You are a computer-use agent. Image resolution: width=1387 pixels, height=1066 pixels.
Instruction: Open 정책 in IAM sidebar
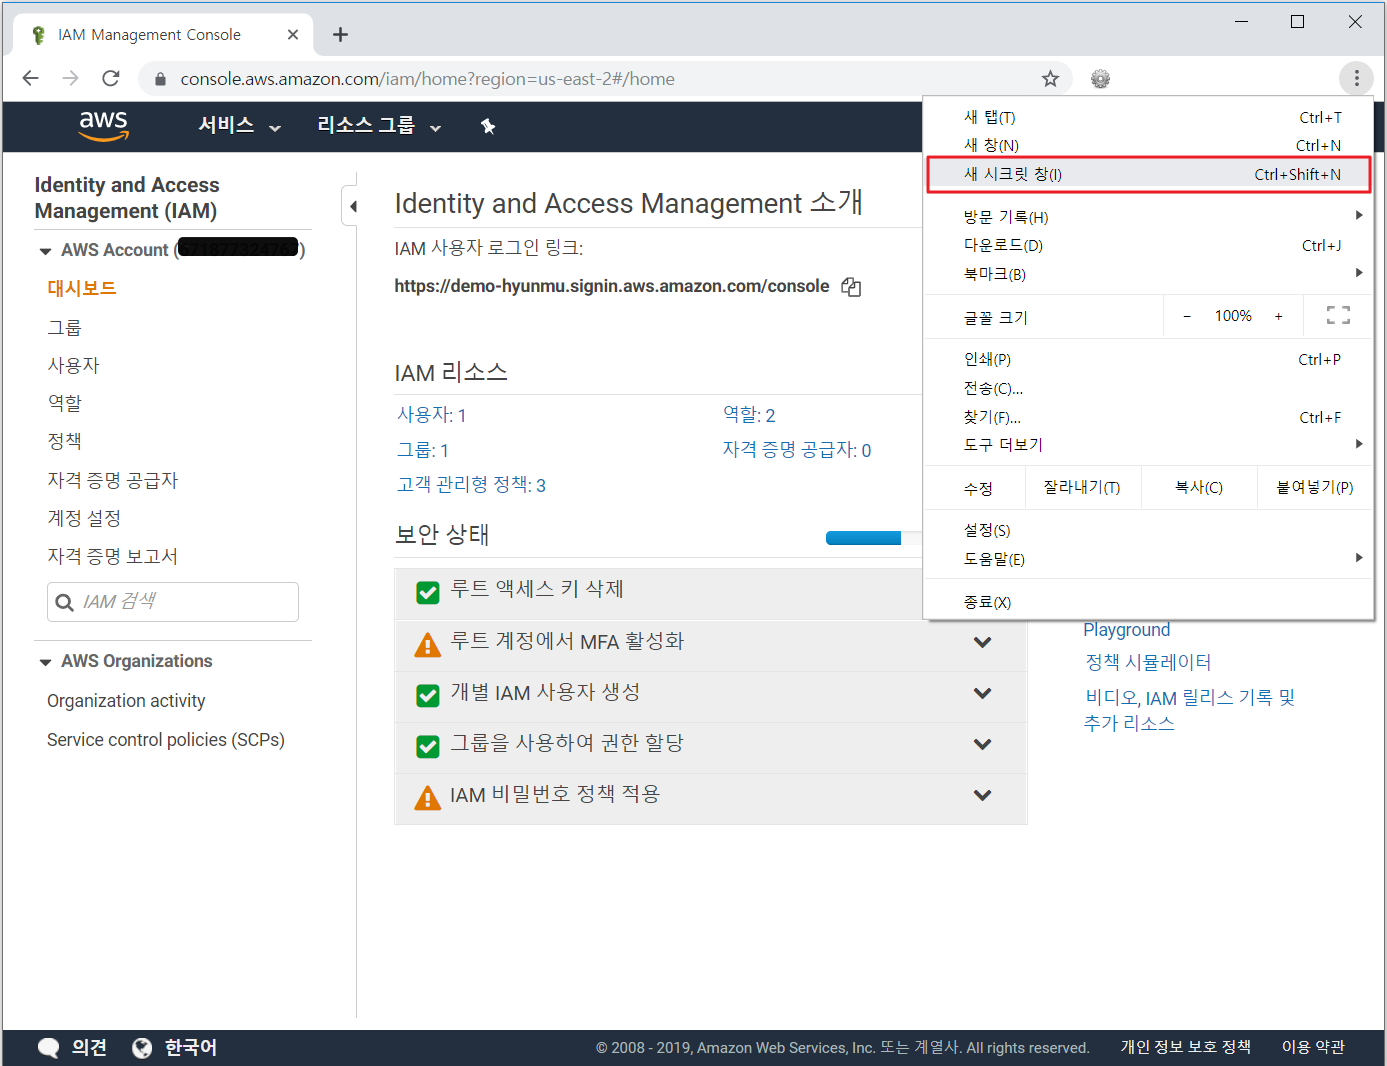65,442
